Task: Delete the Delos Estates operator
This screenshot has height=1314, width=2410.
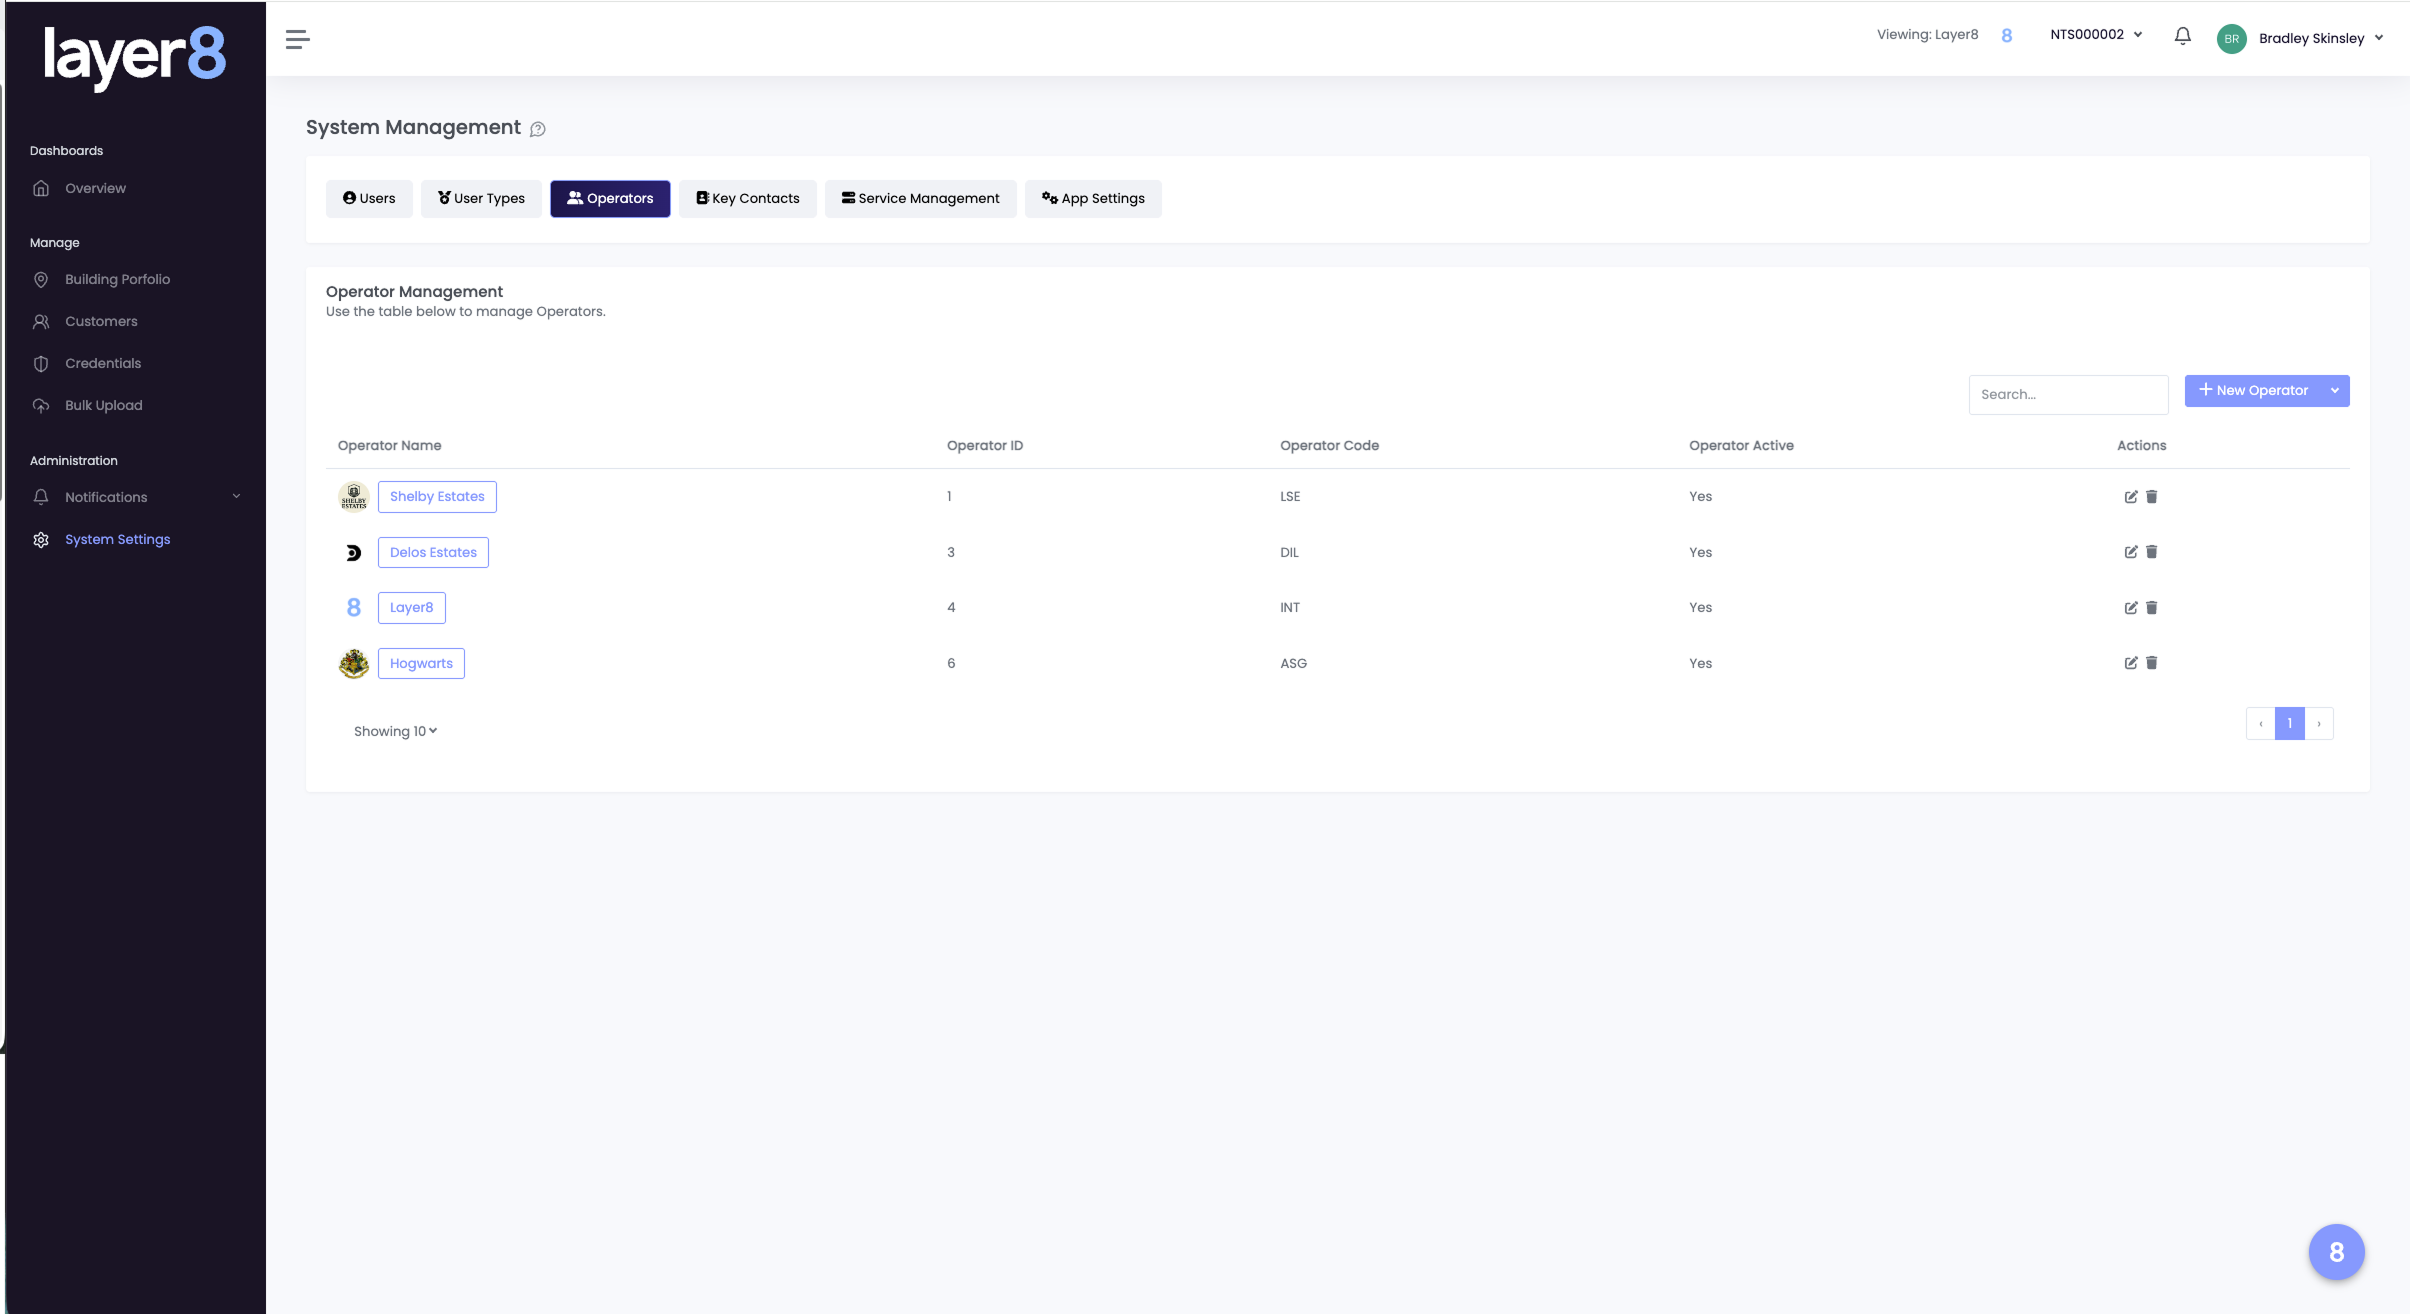Action: coord(2152,552)
